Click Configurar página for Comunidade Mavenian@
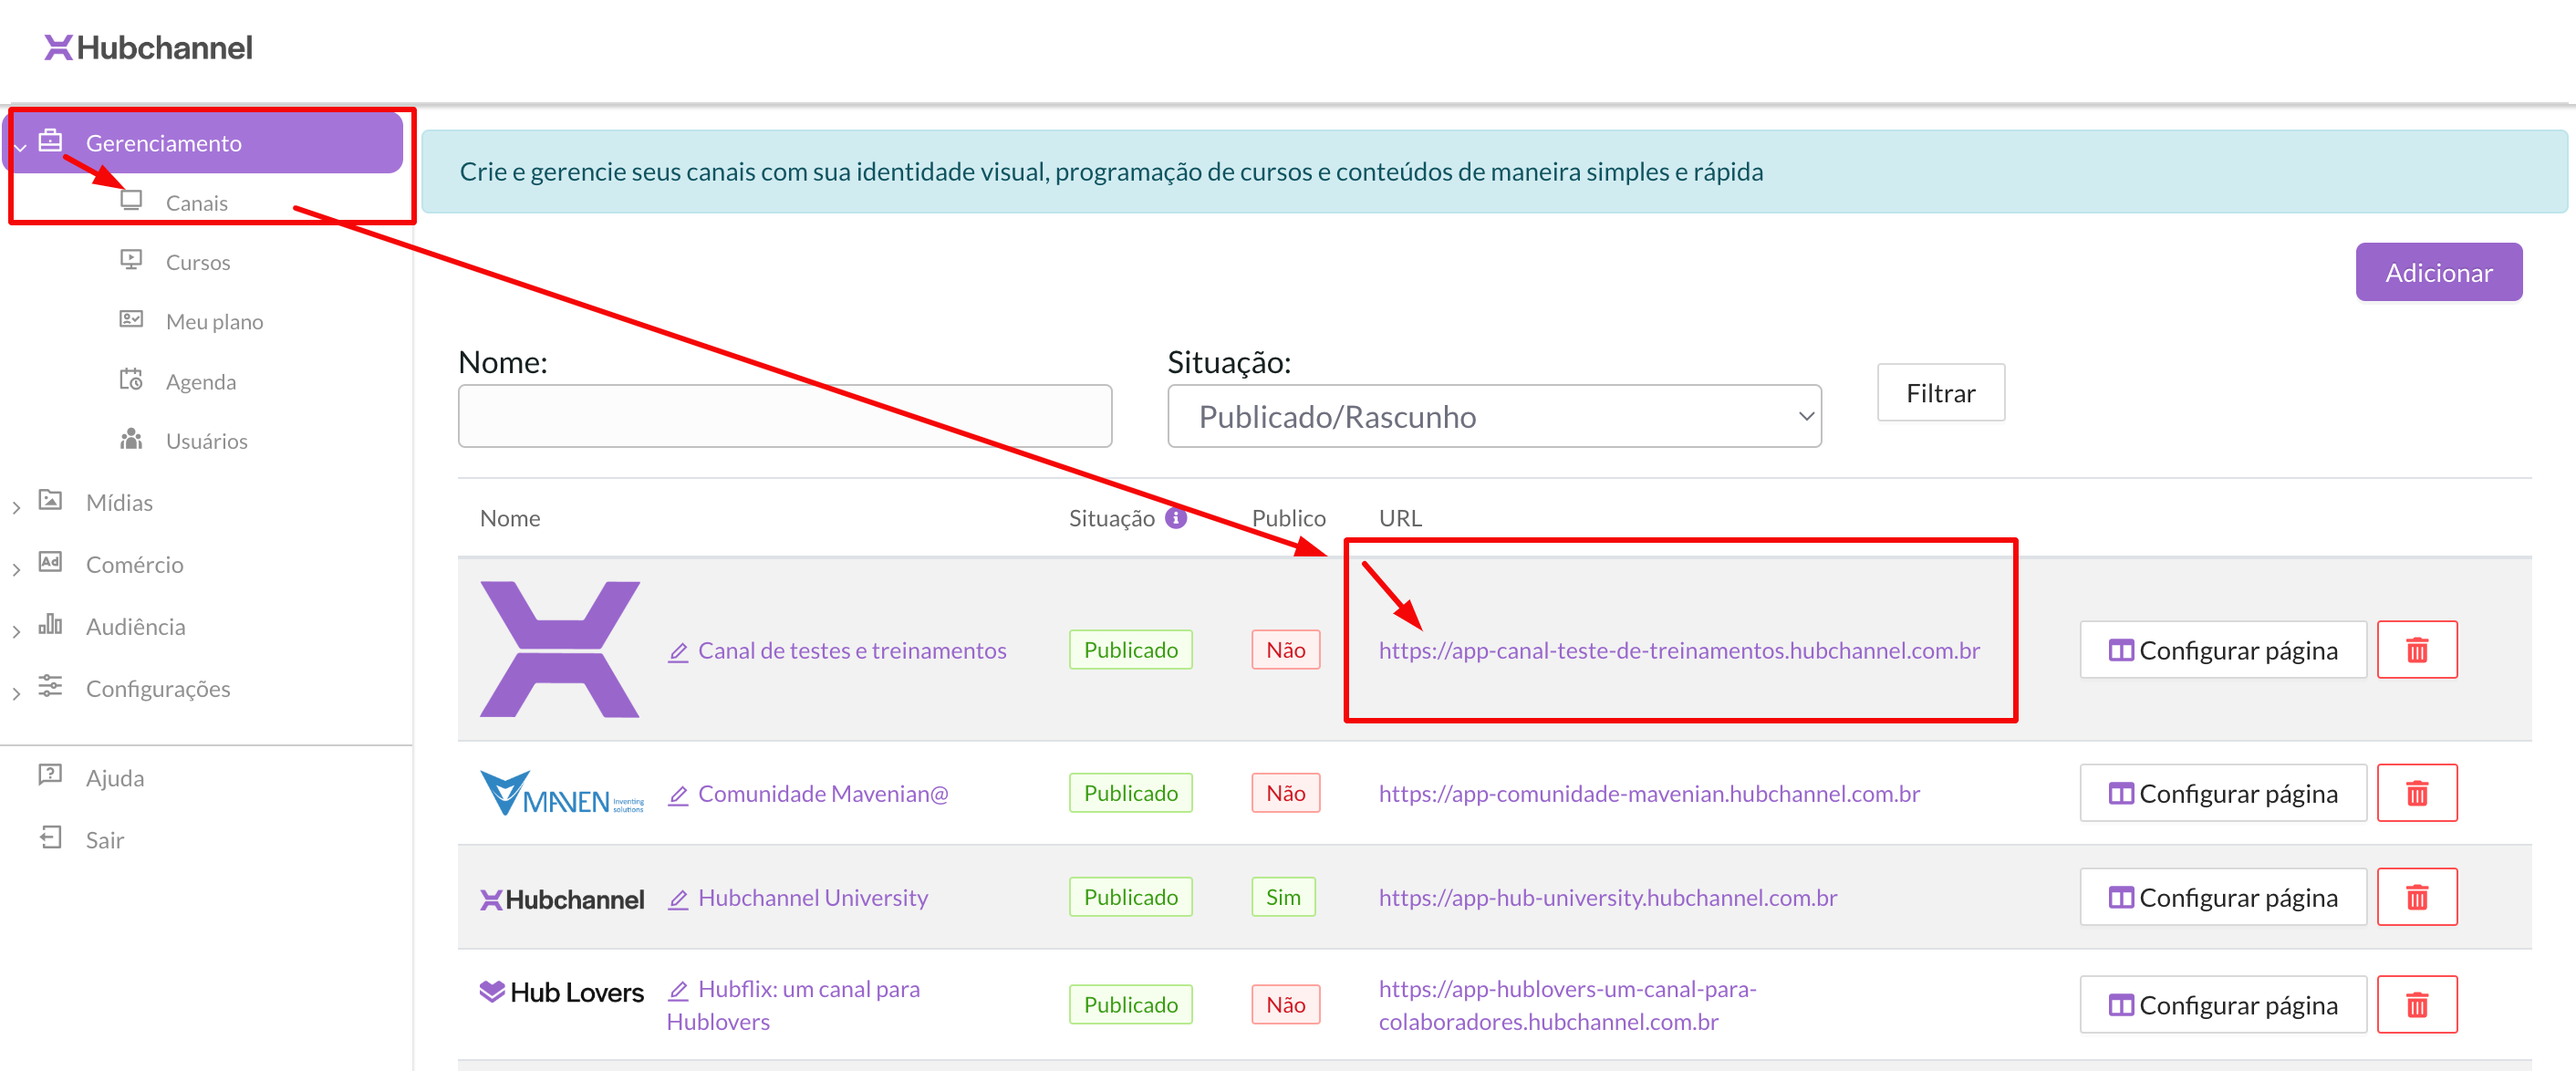The image size is (2576, 1071). [x=2222, y=794]
